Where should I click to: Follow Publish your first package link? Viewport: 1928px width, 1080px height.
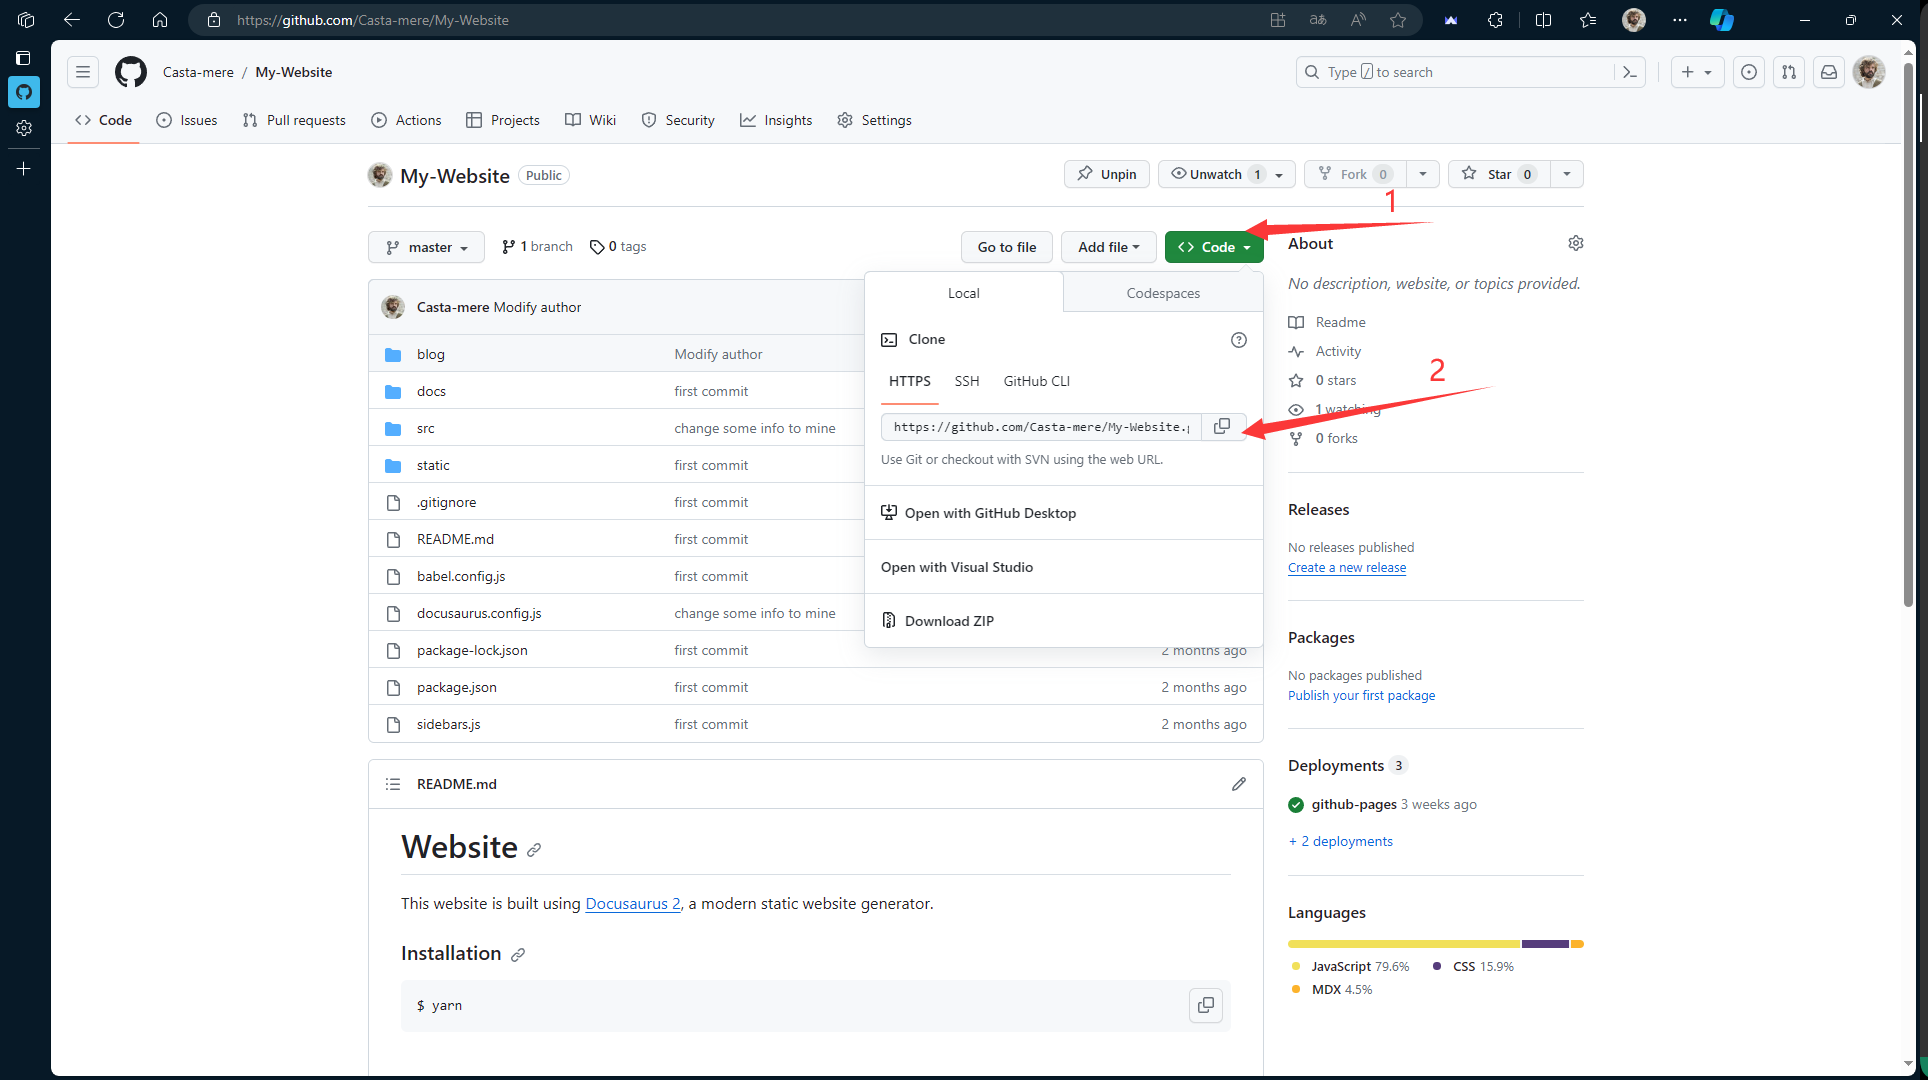click(1361, 695)
